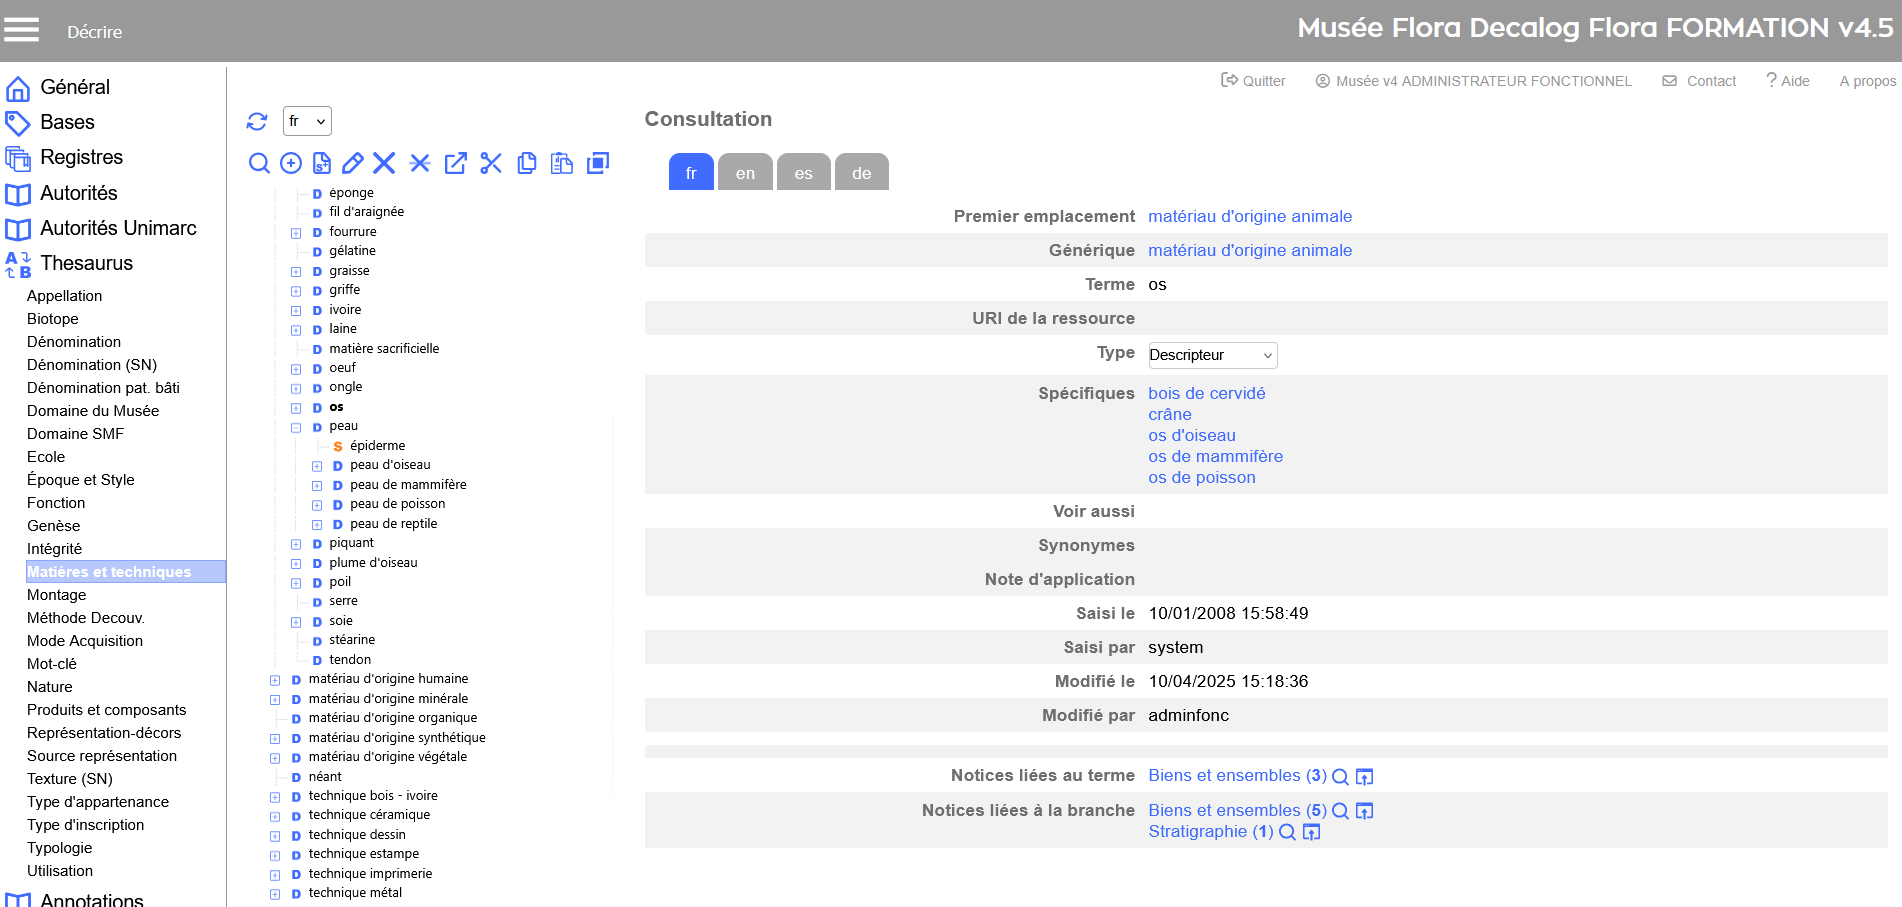Switch to the de language tab
The height and width of the screenshot is (907, 1902).
(861, 172)
